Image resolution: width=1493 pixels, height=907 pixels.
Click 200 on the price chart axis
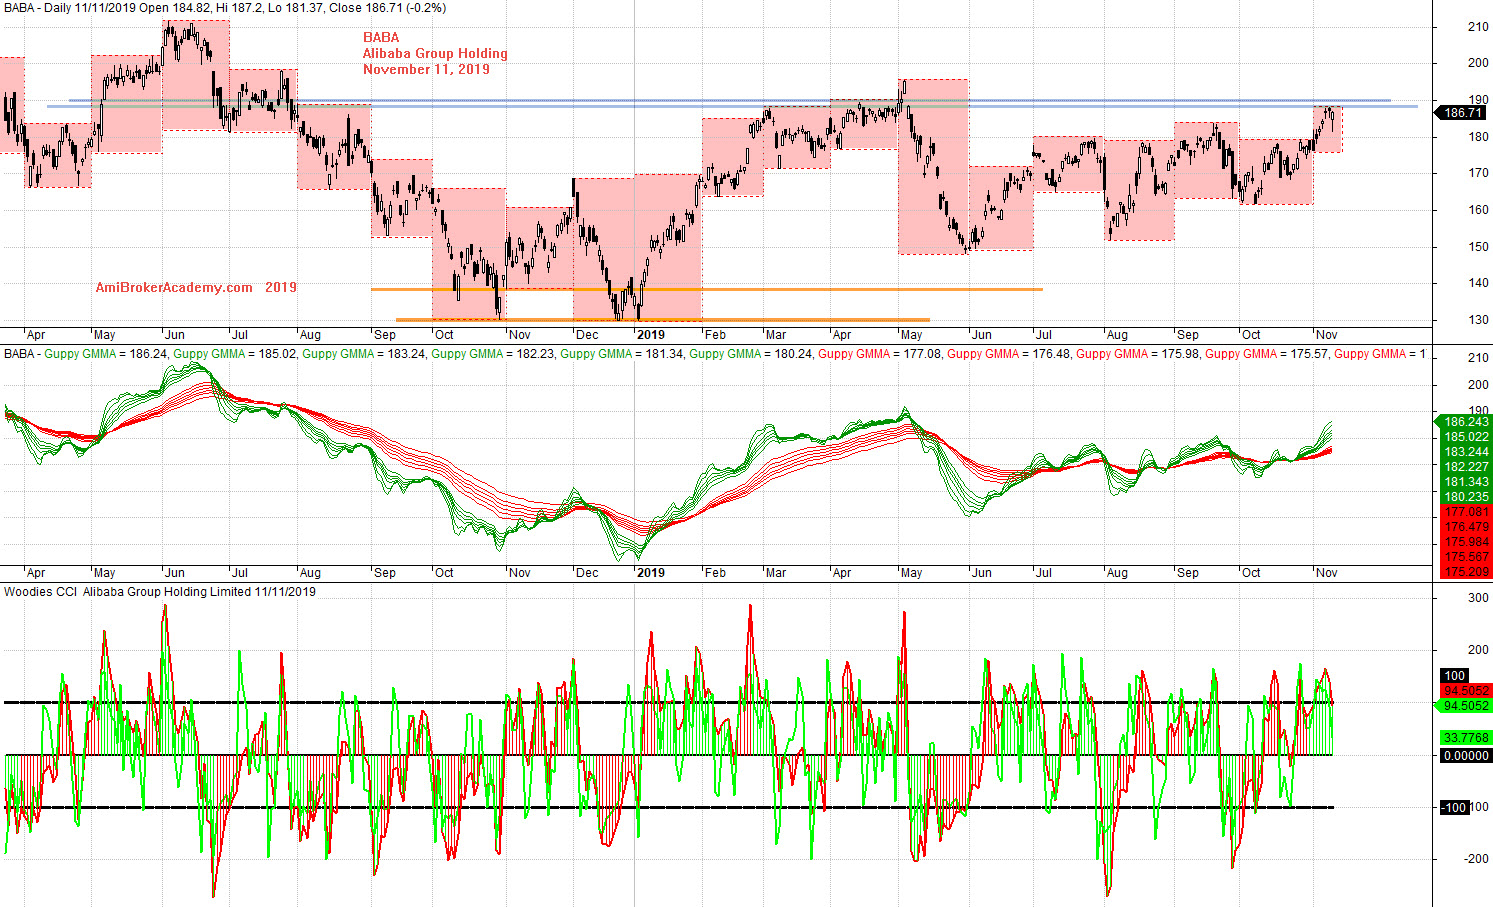1477,63
